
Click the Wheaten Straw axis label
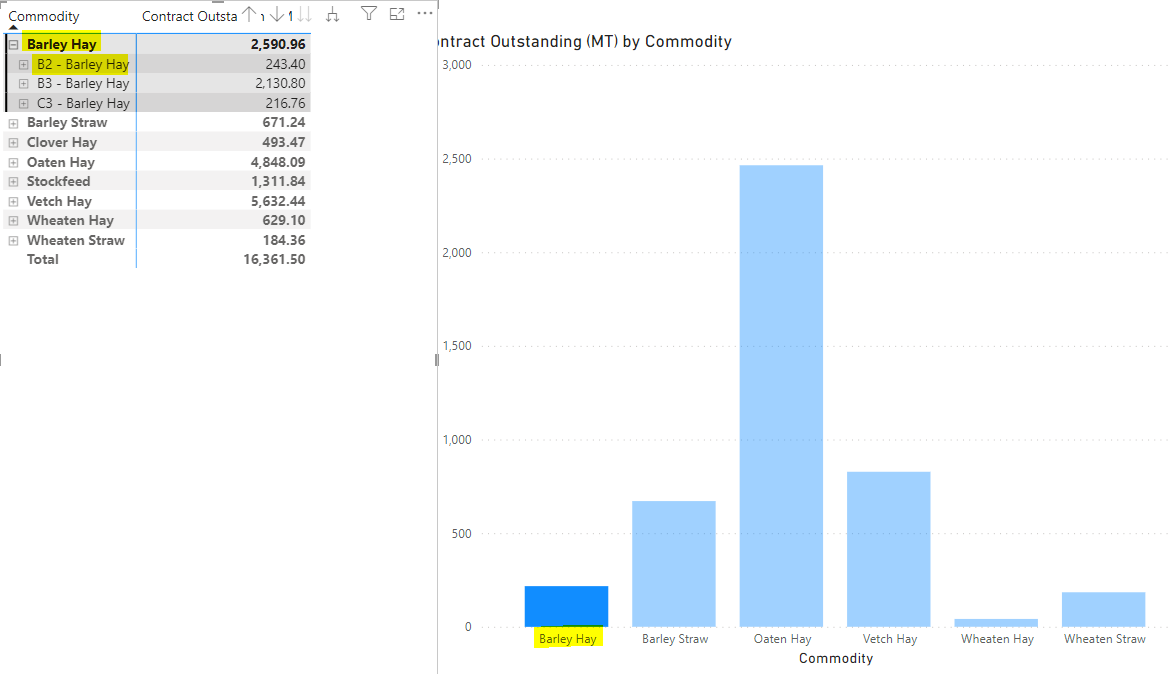[1105, 639]
